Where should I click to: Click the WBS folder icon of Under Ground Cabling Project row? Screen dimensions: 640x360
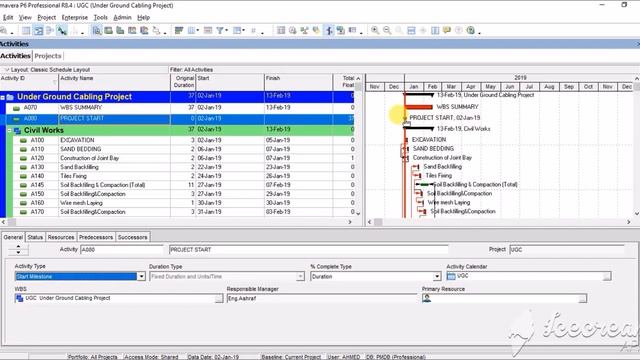tap(10, 97)
